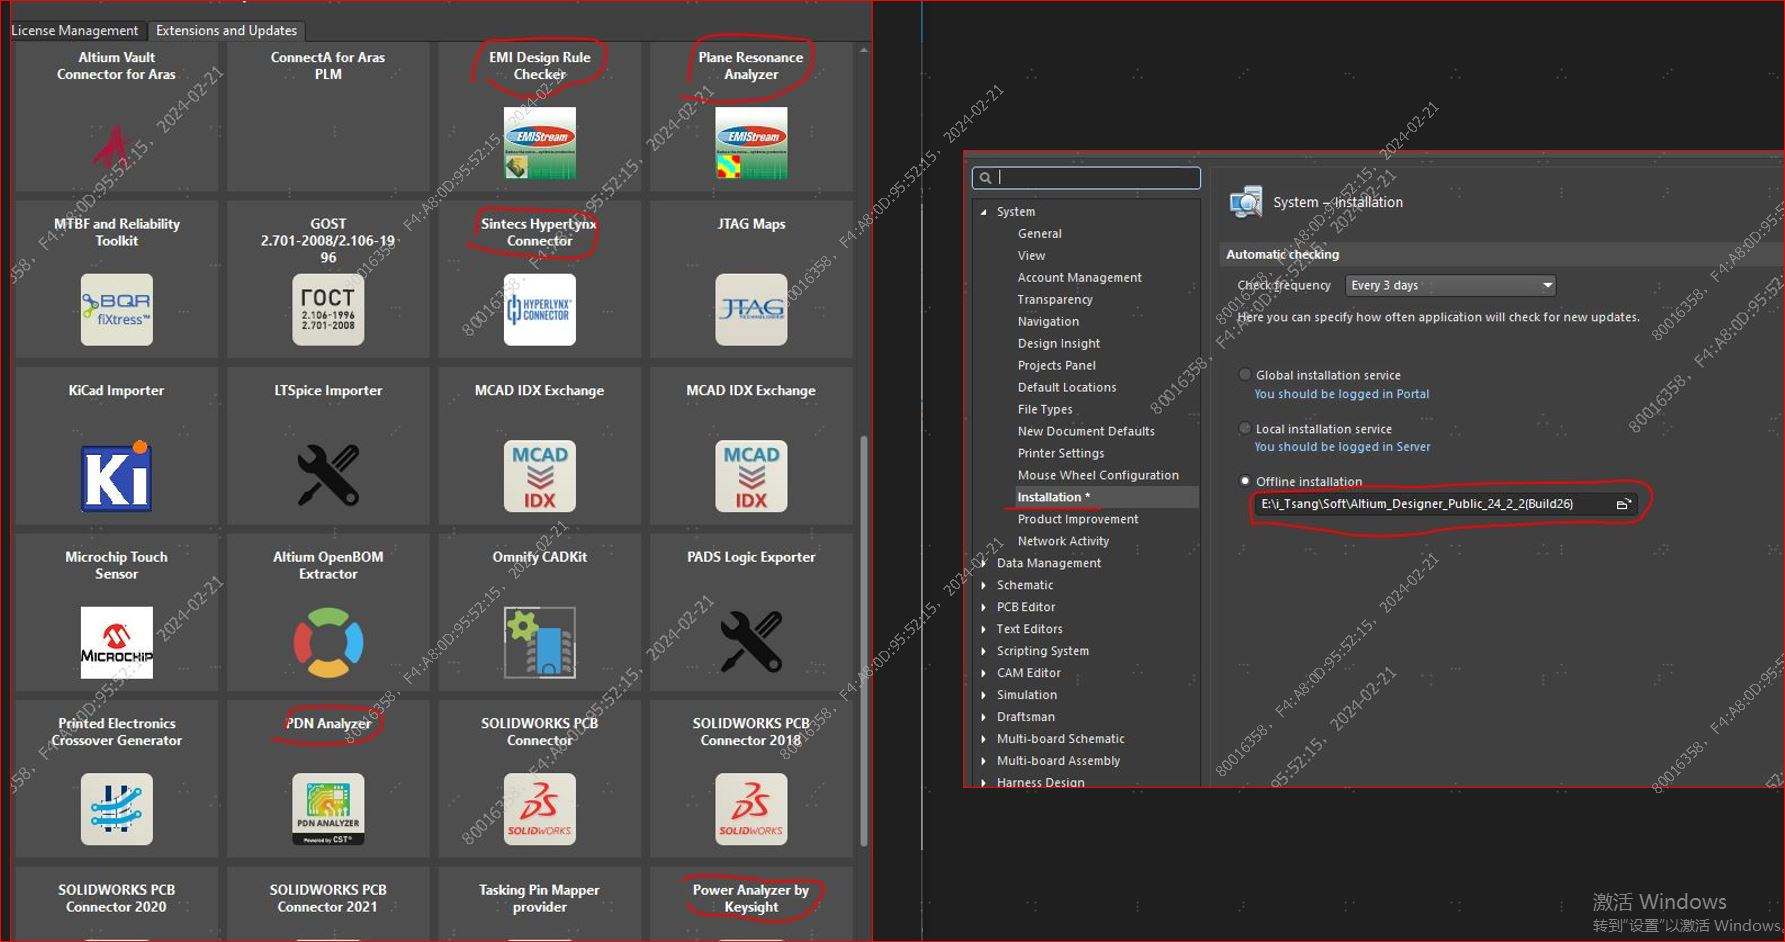Expand the Text Editors tree node
1785x942 pixels.
click(984, 629)
